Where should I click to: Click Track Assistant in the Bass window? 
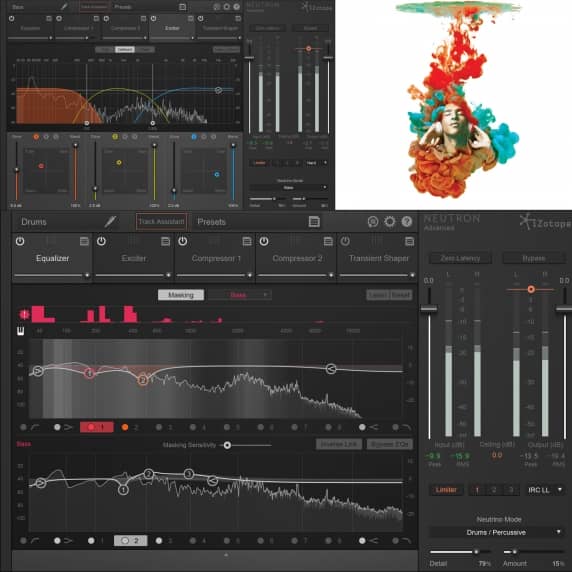tap(94, 7)
